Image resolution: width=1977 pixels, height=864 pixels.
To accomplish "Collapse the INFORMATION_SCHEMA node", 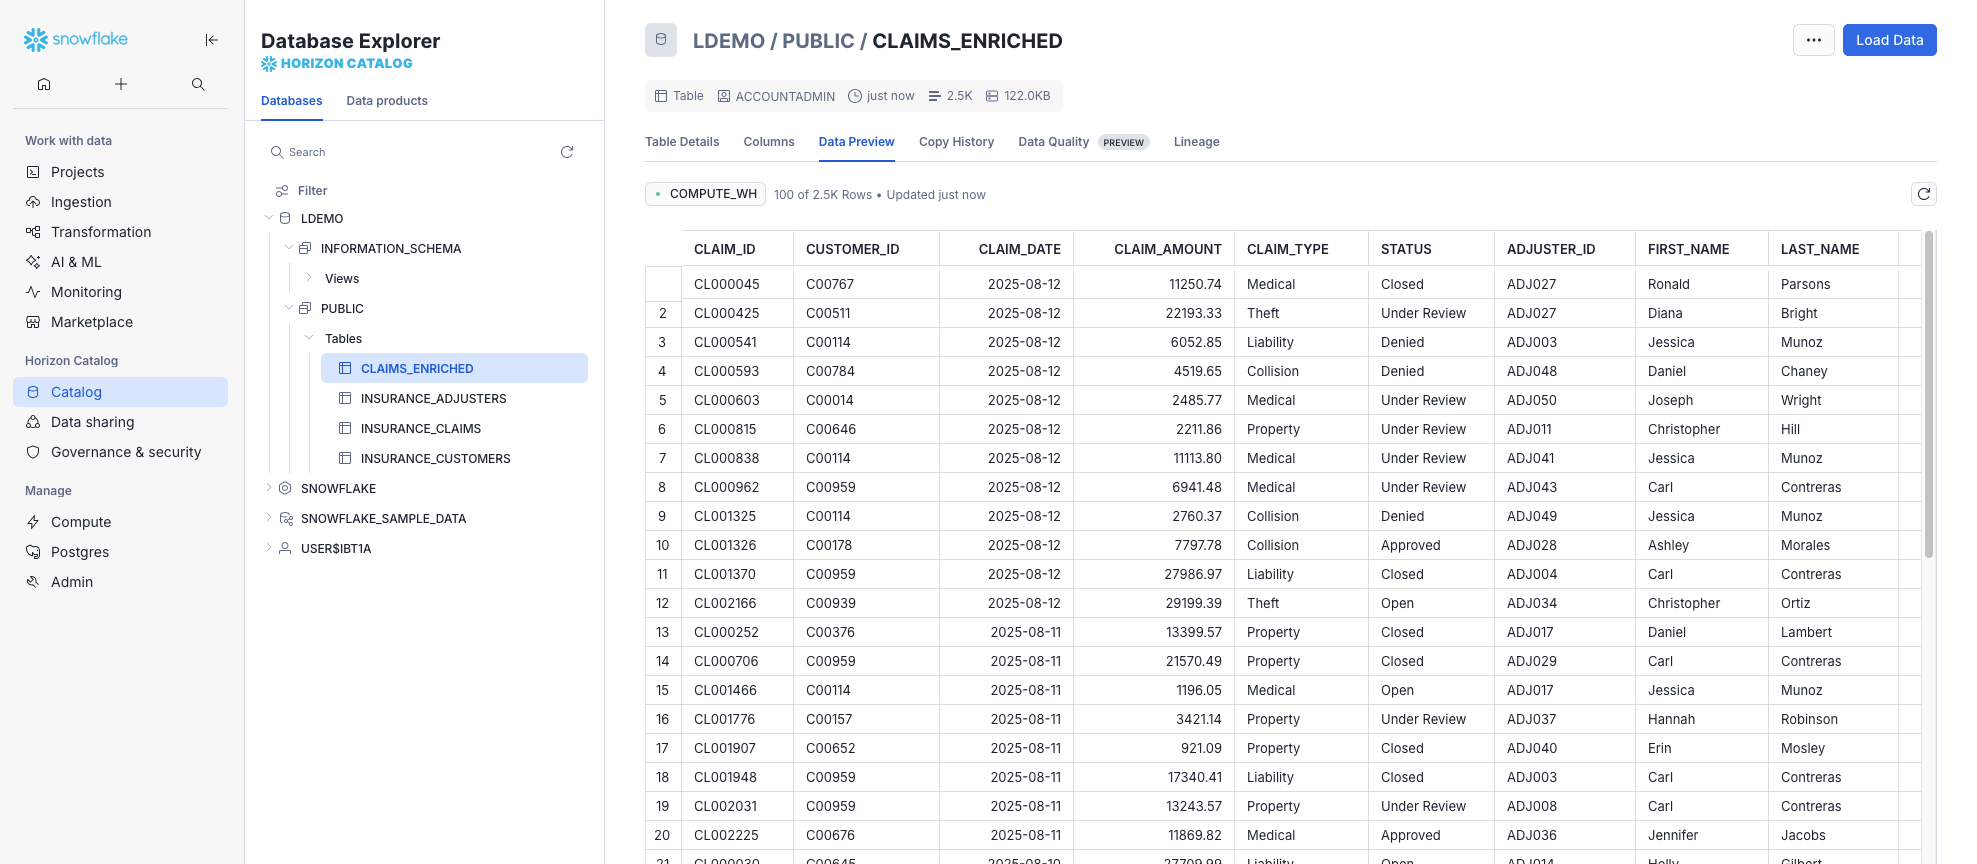I will click(289, 248).
